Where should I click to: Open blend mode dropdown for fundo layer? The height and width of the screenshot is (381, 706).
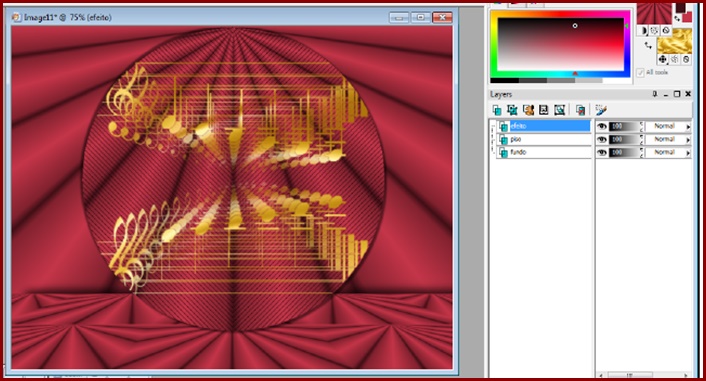click(x=668, y=153)
